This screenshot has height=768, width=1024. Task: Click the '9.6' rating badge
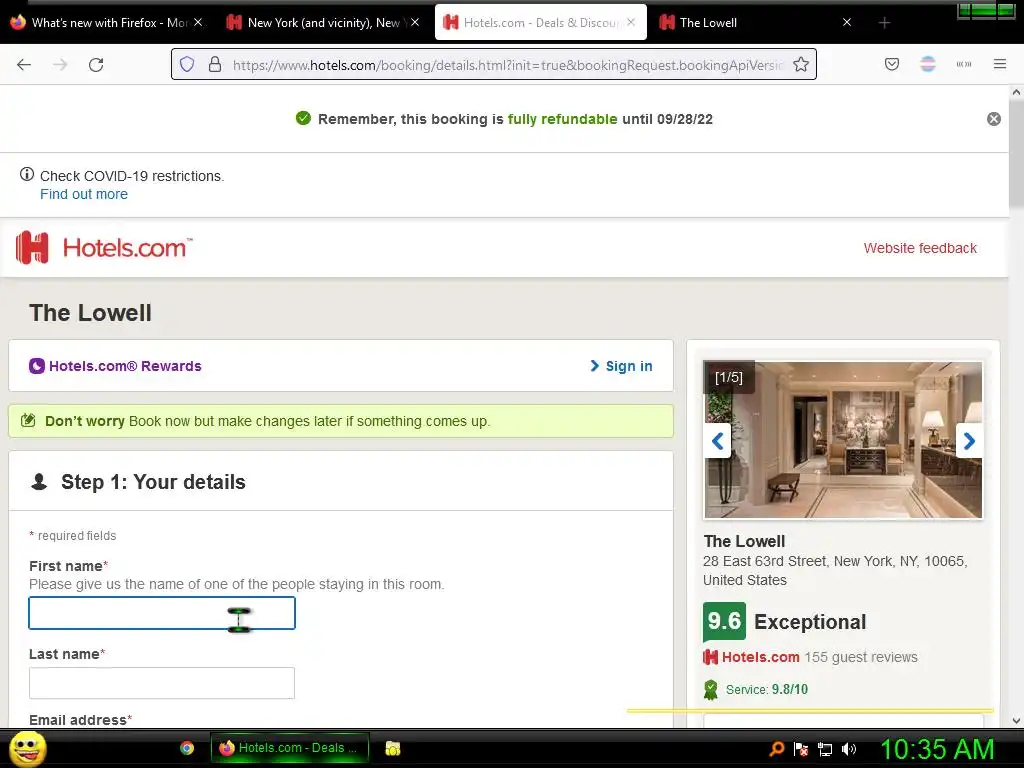[x=724, y=621]
